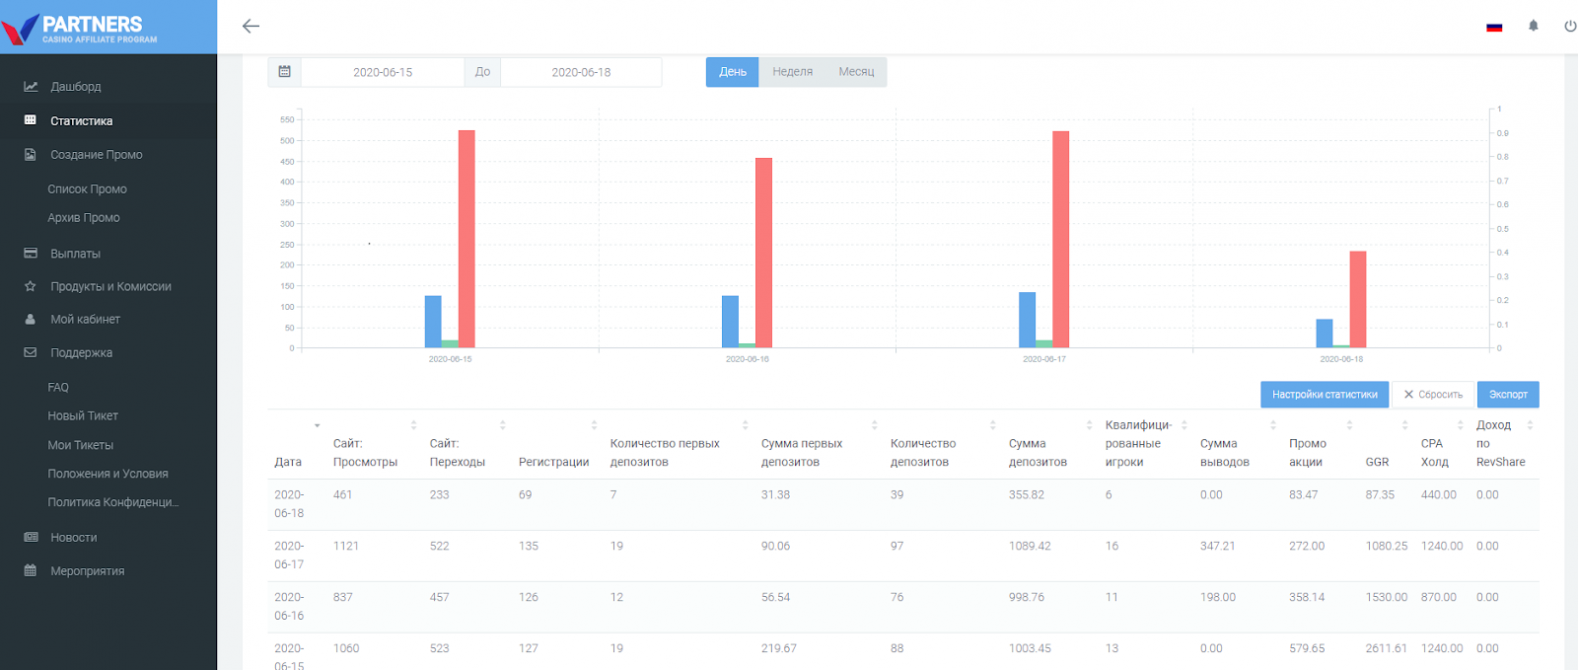1578x670 pixels.
Task: Open the FAQ submenu item
Action: (58, 388)
